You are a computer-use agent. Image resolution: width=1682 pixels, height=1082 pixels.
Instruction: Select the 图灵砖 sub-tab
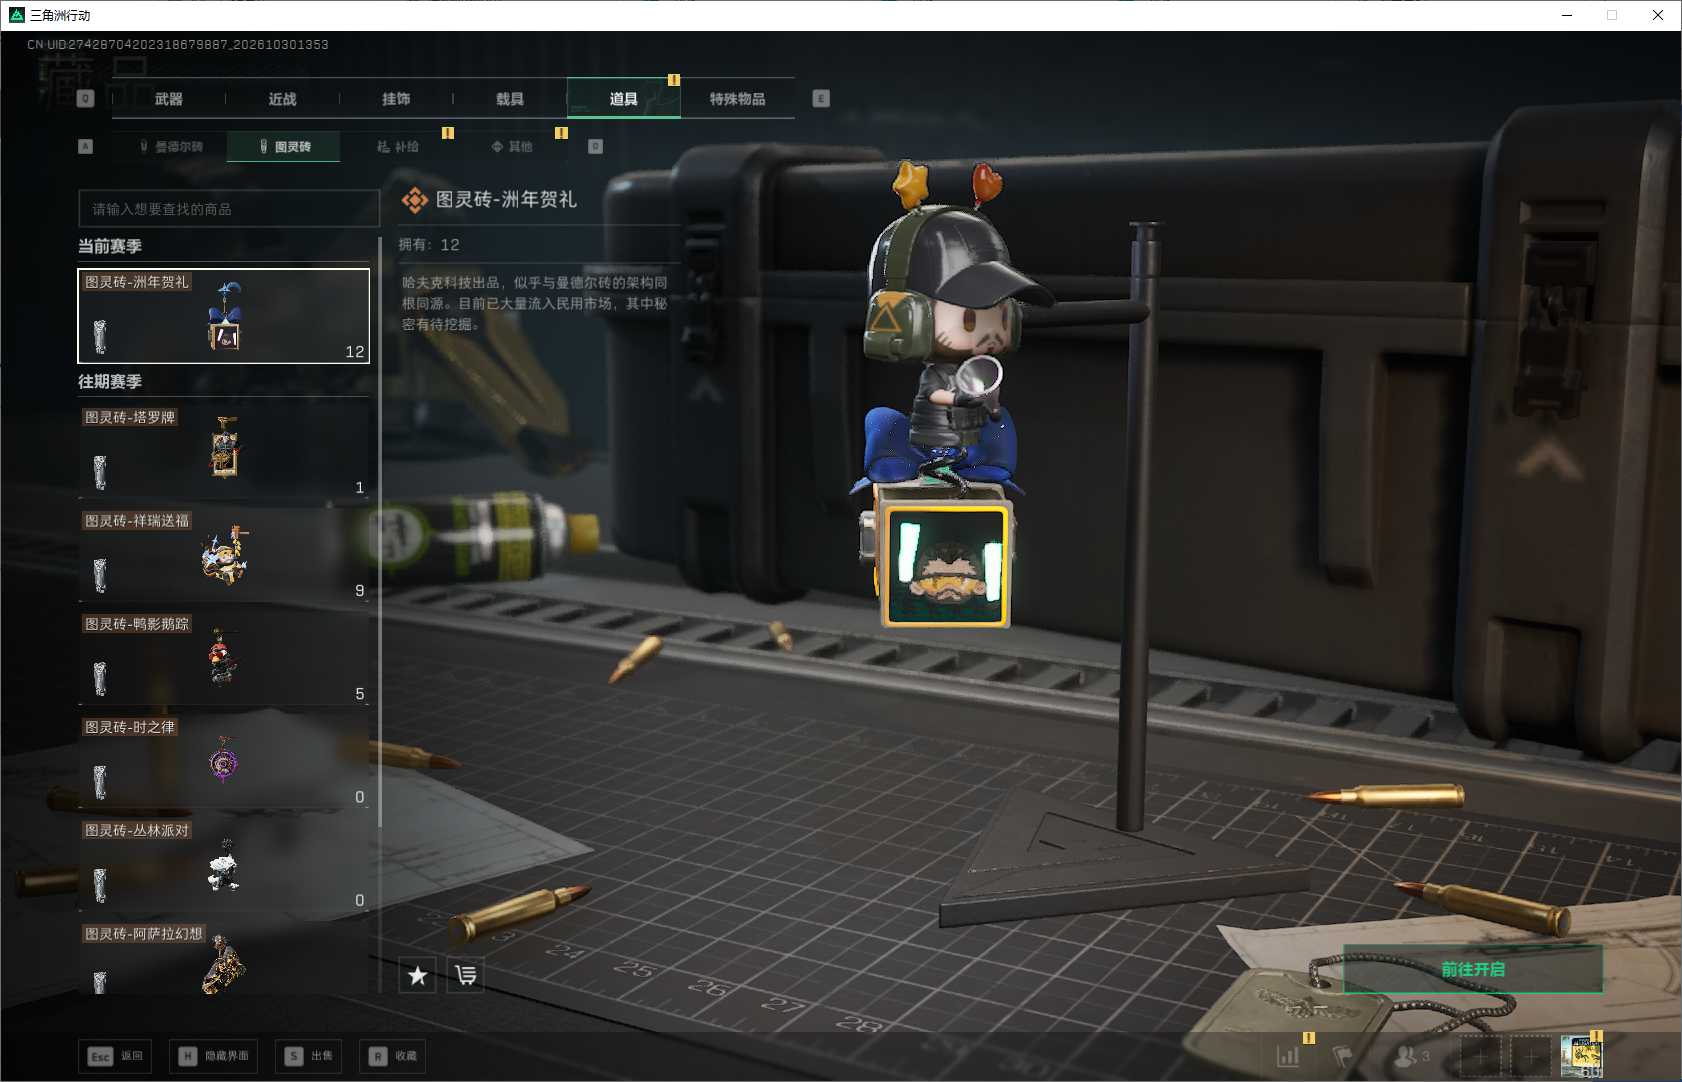[284, 146]
